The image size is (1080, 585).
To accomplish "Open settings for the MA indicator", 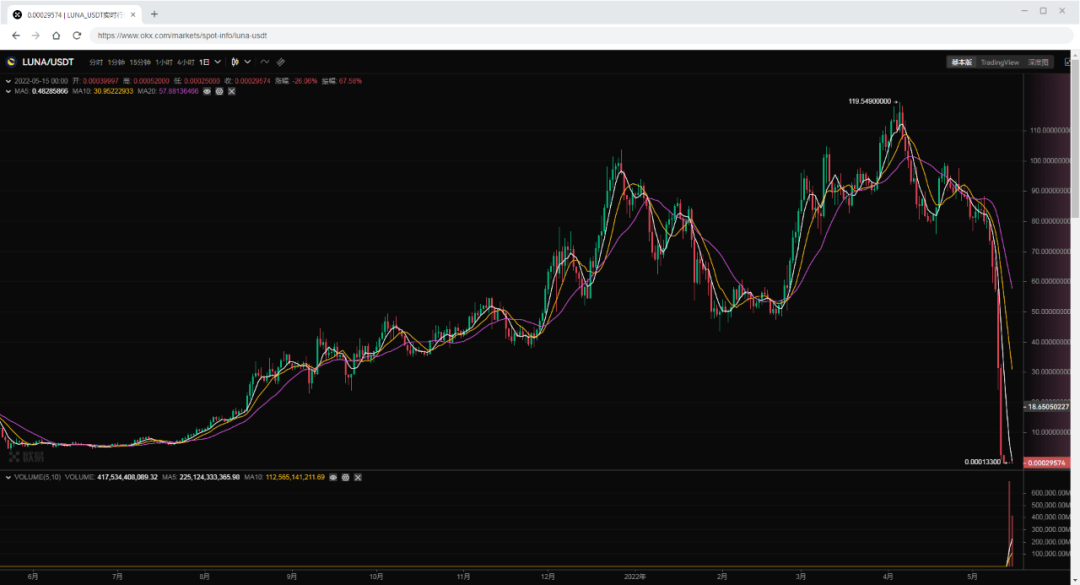I will tap(219, 91).
